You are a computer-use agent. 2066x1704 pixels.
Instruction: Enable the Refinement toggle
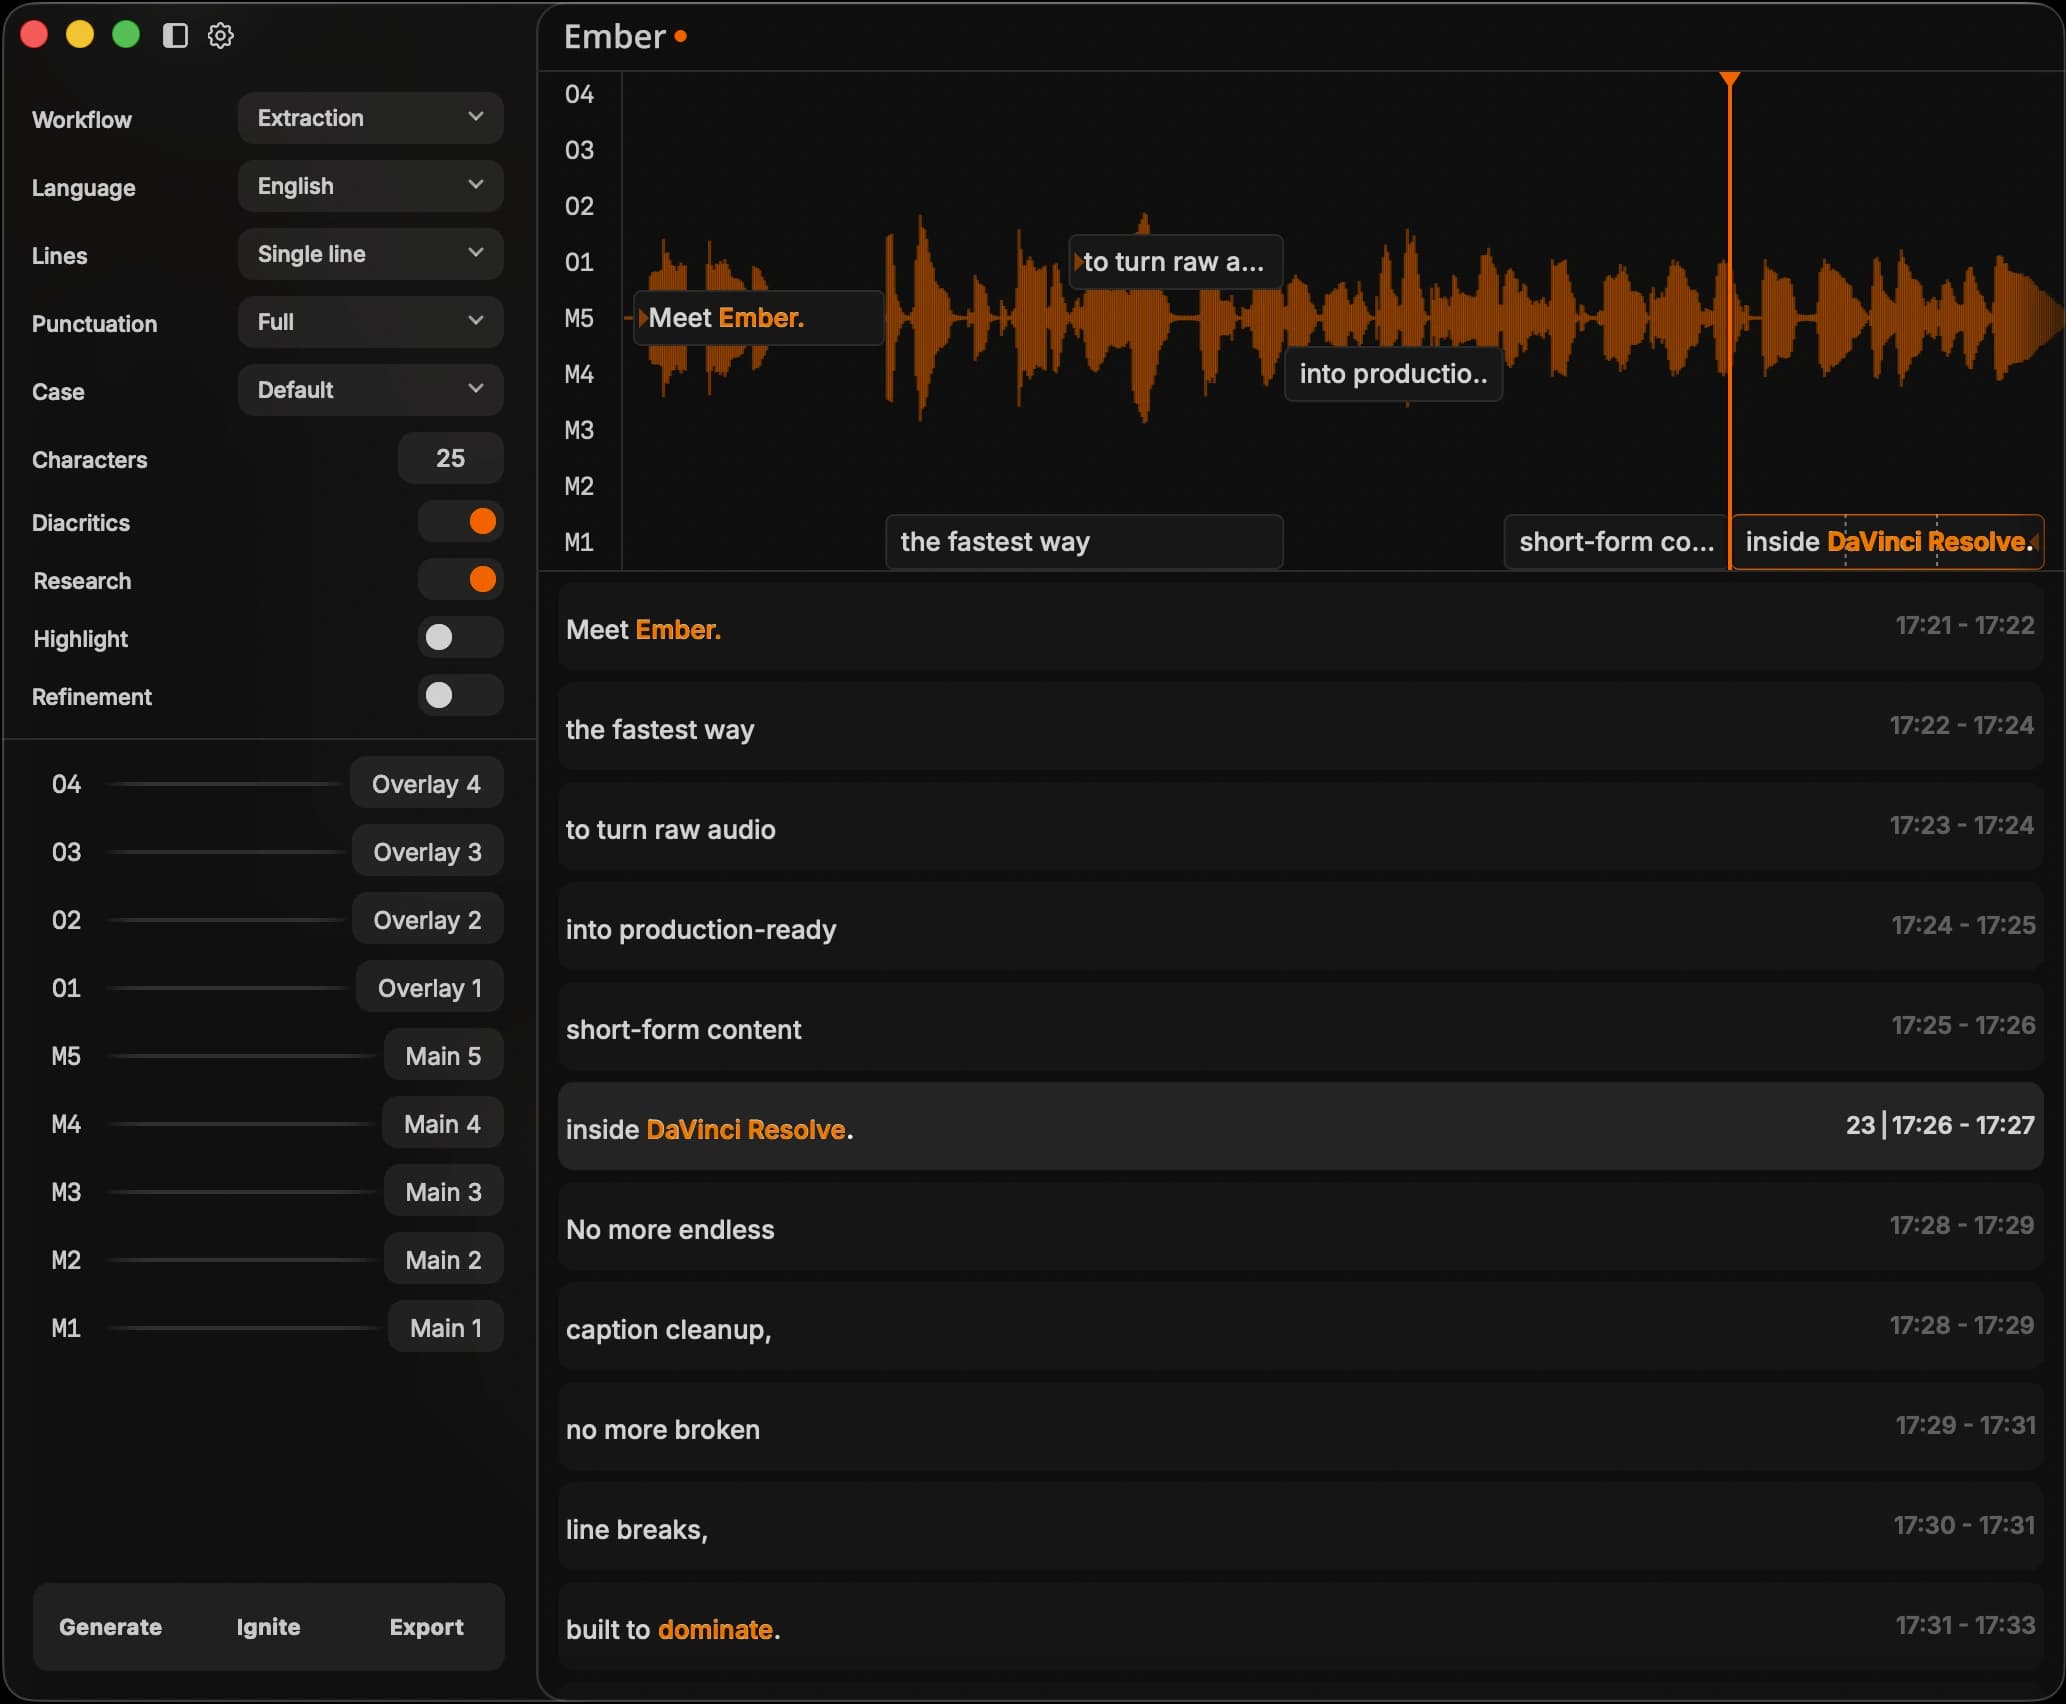pos(460,695)
